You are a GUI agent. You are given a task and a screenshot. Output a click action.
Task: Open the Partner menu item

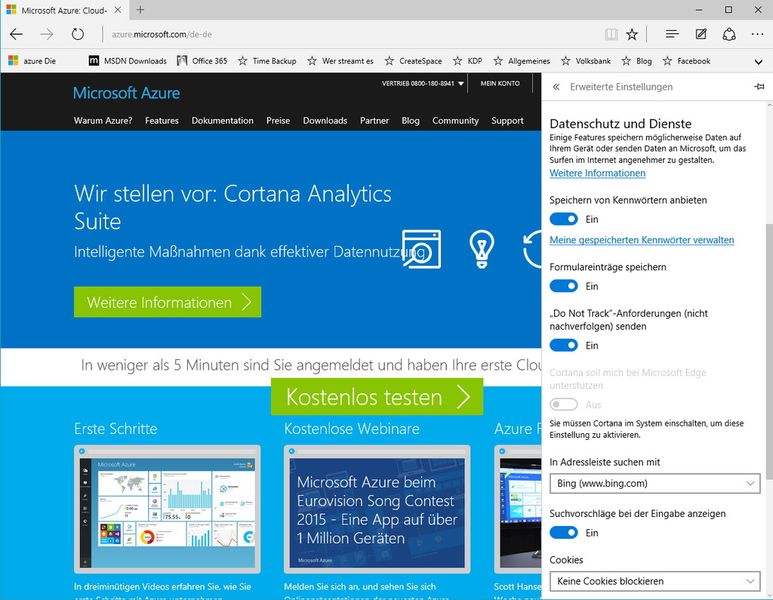click(x=374, y=120)
